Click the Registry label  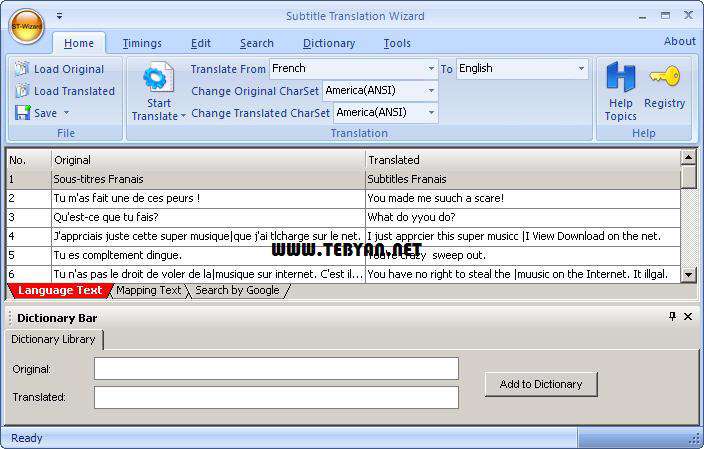click(x=664, y=103)
